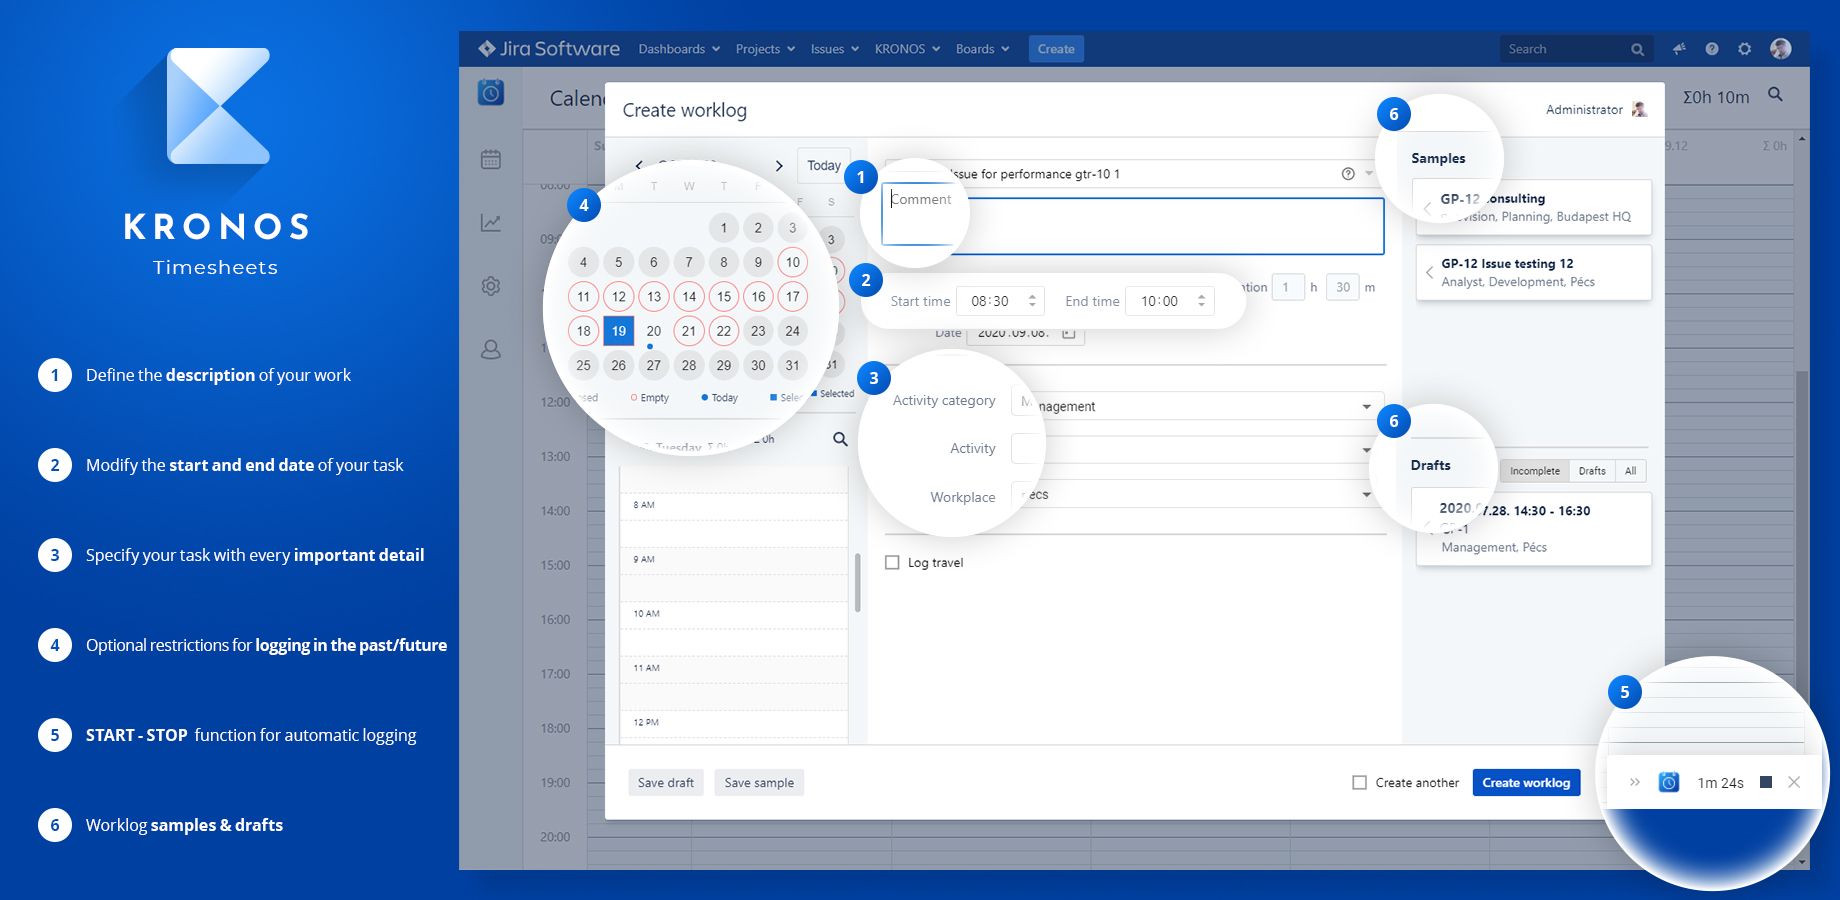The width and height of the screenshot is (1840, 900).
Task: Click the Jira Software logo
Action: pyautogui.click(x=549, y=49)
